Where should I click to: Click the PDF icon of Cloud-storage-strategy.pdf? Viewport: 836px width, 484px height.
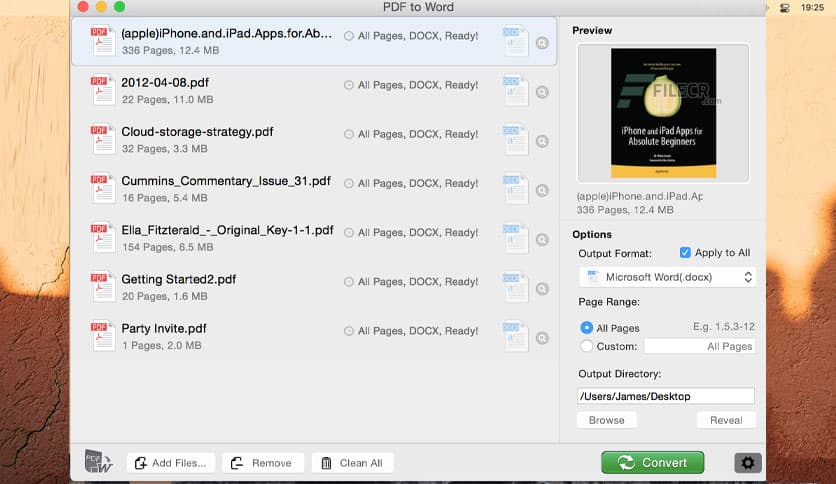(x=103, y=139)
